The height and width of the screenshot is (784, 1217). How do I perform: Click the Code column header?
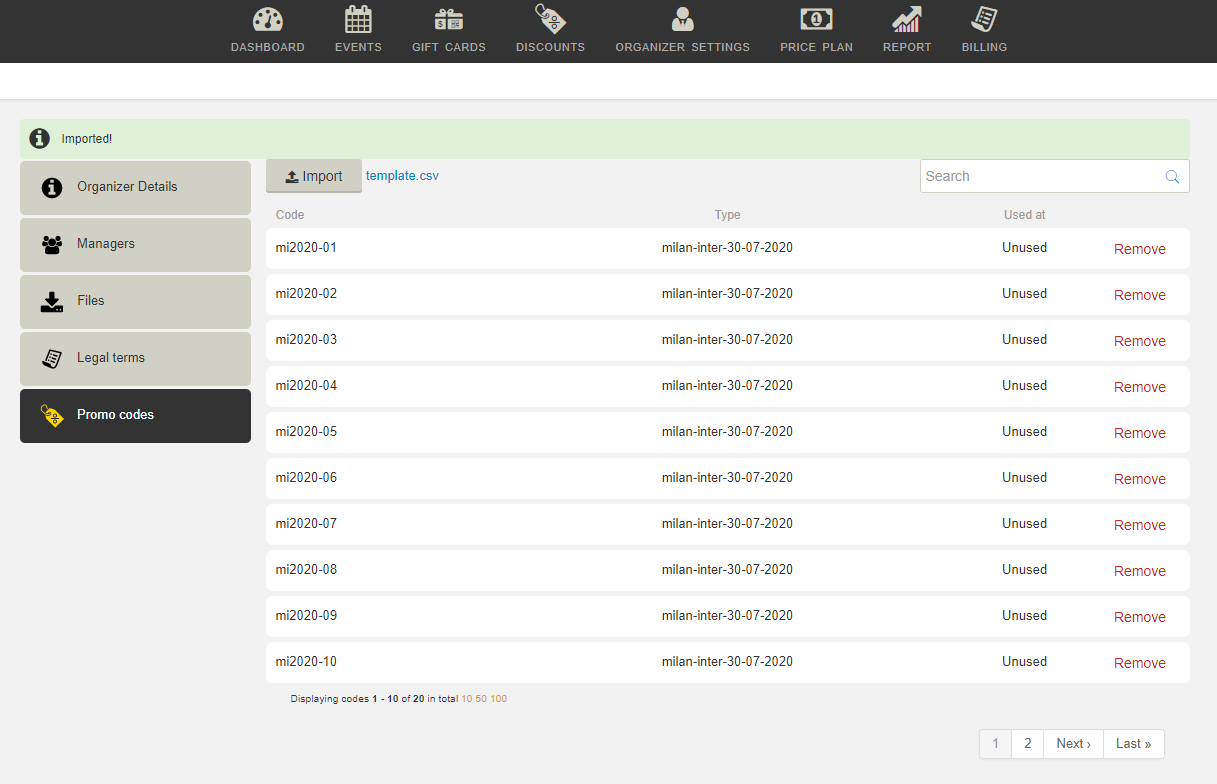click(x=290, y=215)
